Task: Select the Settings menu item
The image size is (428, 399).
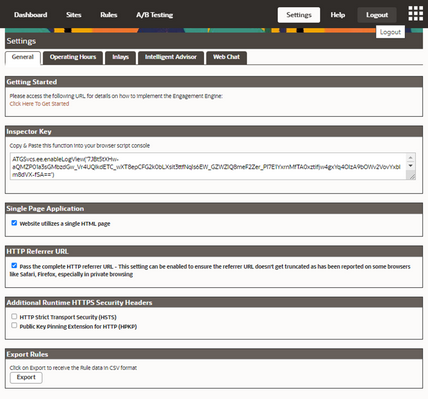Action: coord(299,15)
